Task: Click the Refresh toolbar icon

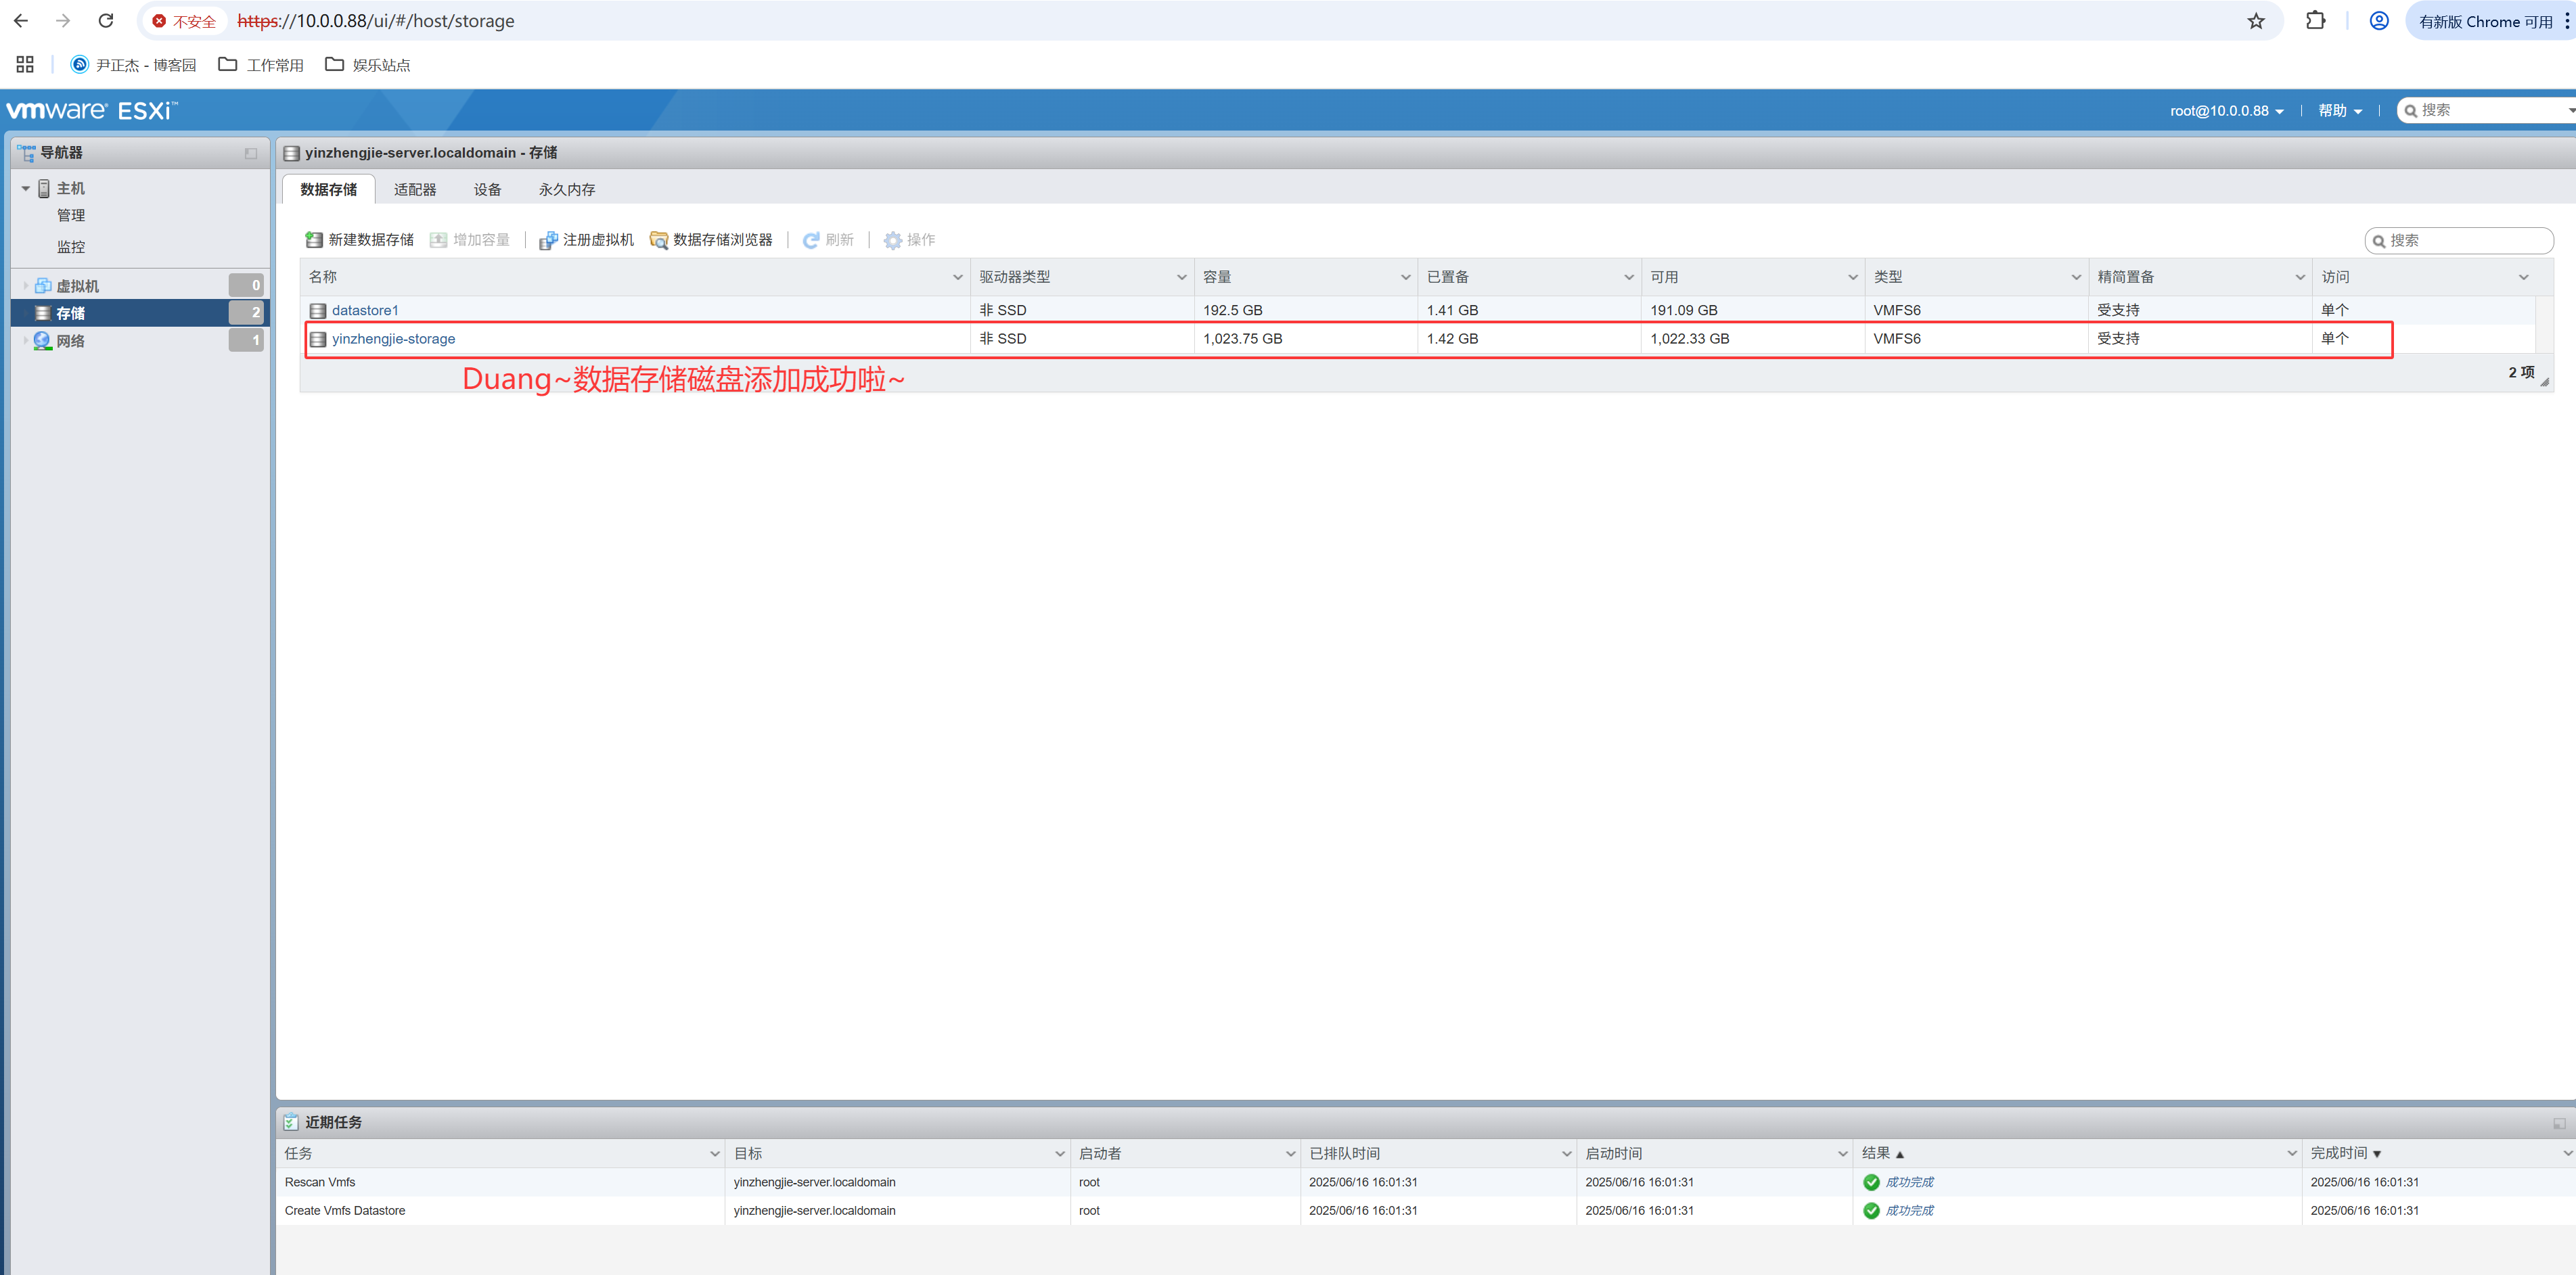Action: [x=811, y=240]
